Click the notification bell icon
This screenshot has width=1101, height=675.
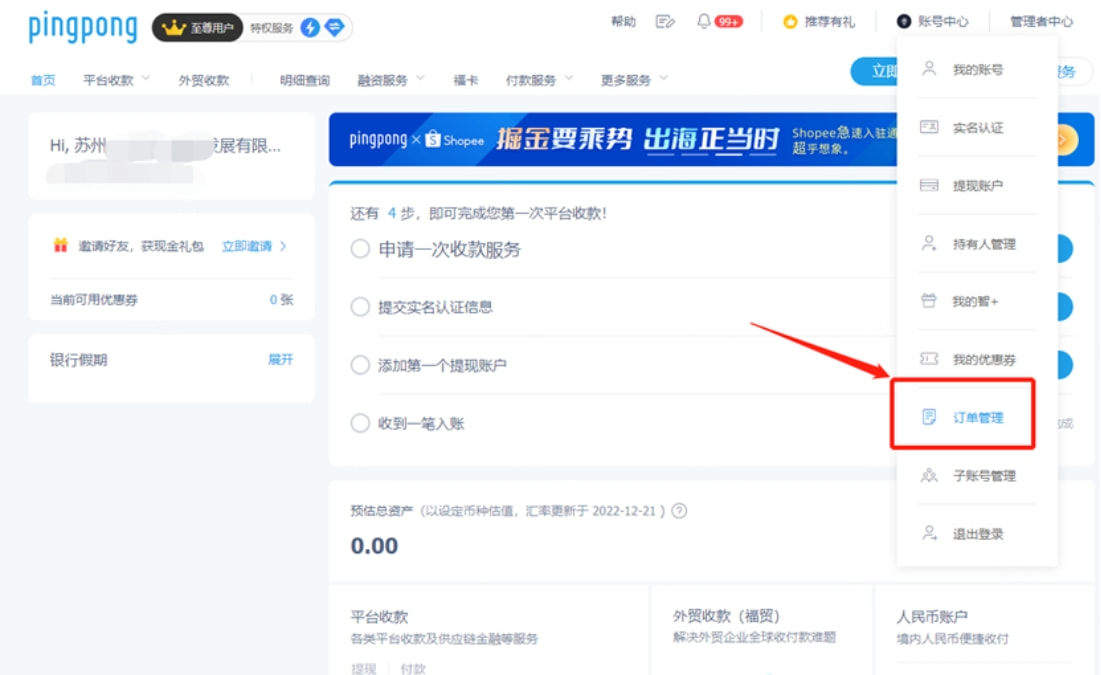(704, 21)
